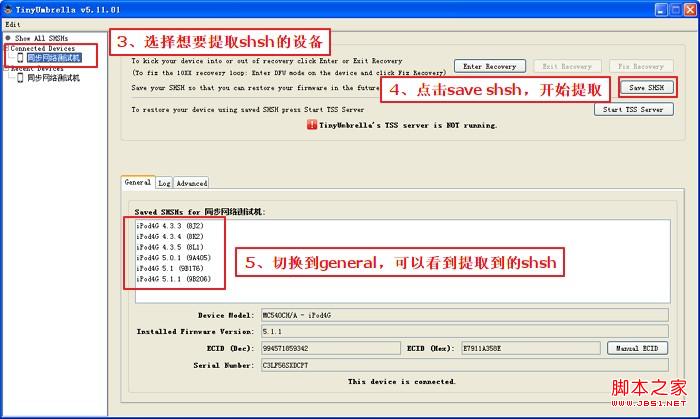Click the TinyUmbrella title bar app icon
Image resolution: width=700 pixels, height=419 pixels.
tap(8, 9)
